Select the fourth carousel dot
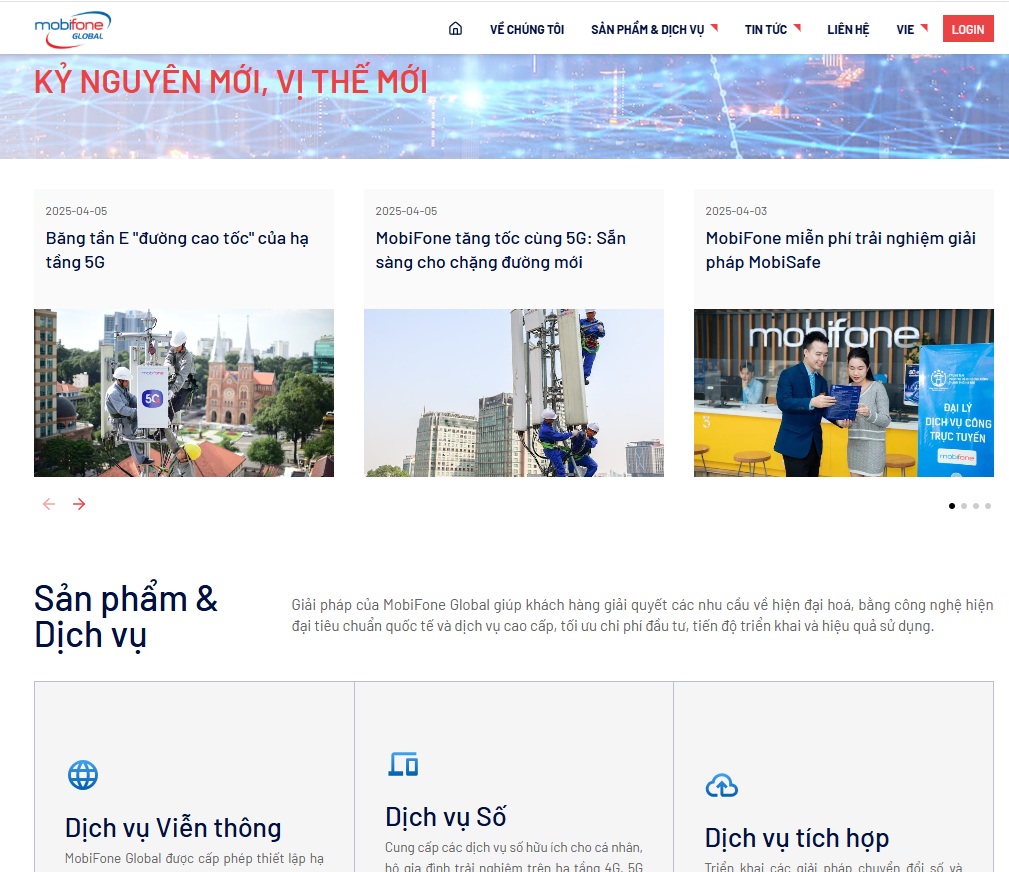Viewport: 1009px width, 872px height. coord(988,506)
